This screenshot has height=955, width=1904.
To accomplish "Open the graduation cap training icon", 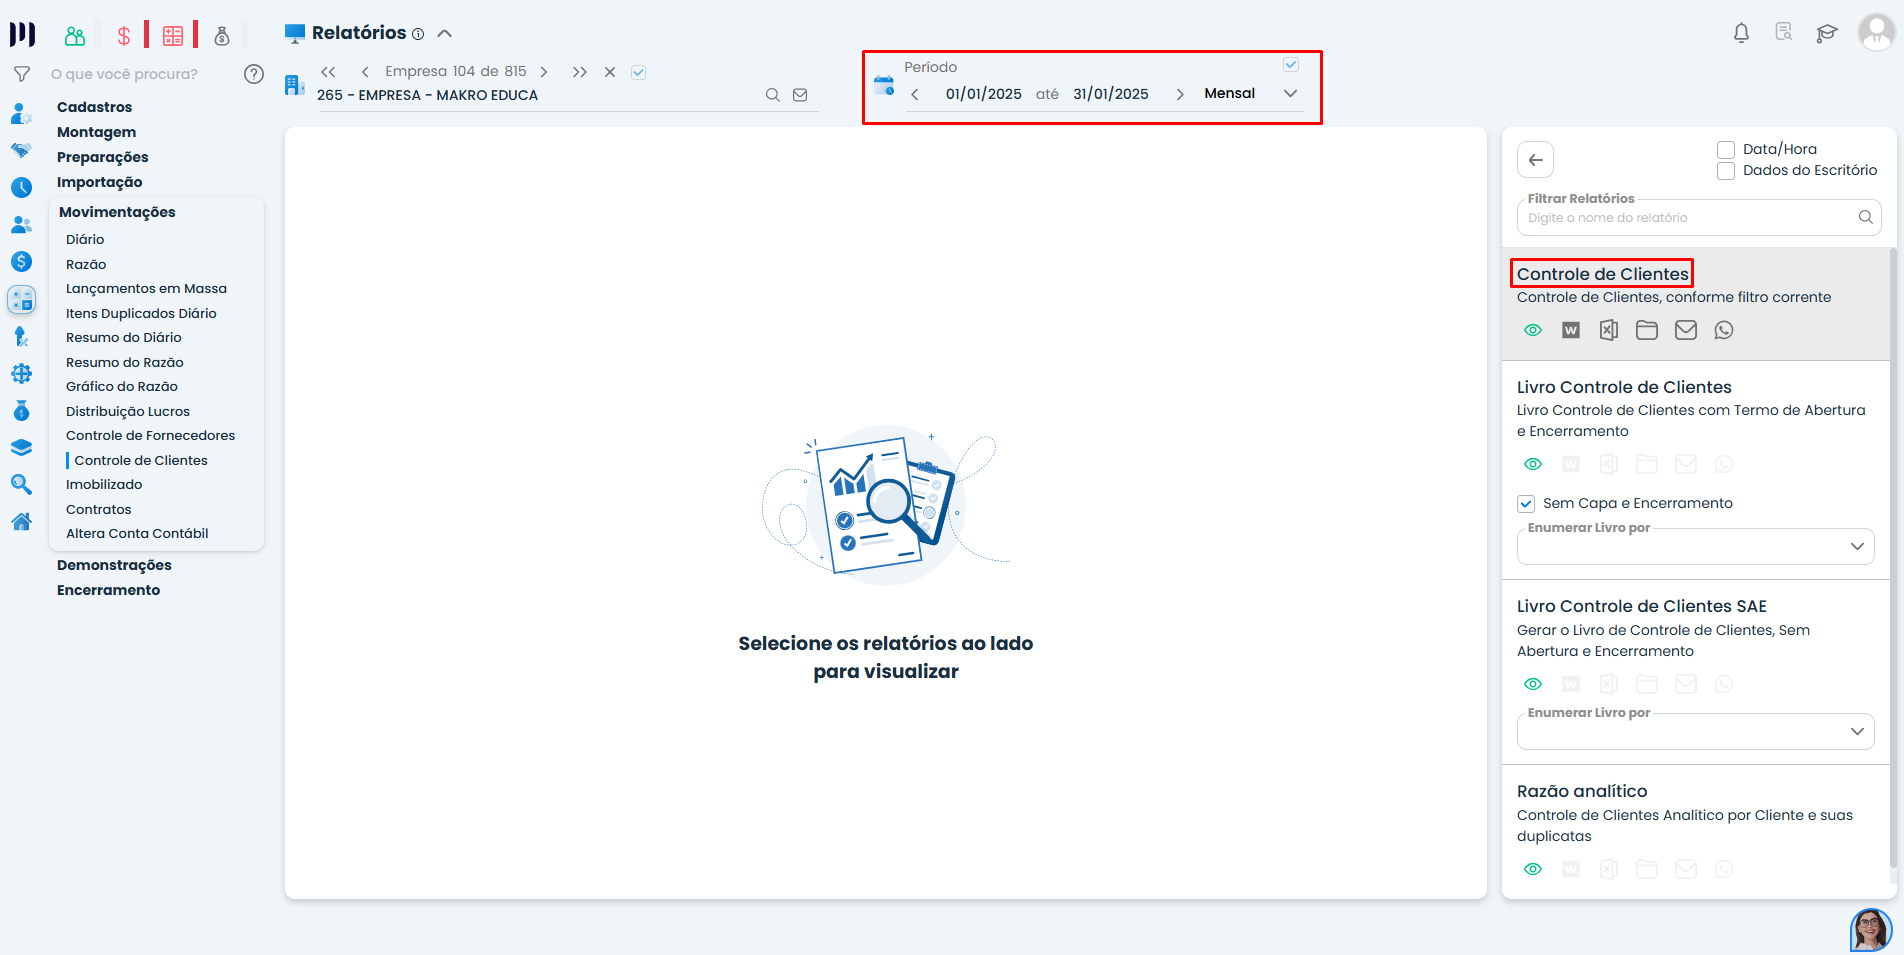I will [x=1827, y=33].
